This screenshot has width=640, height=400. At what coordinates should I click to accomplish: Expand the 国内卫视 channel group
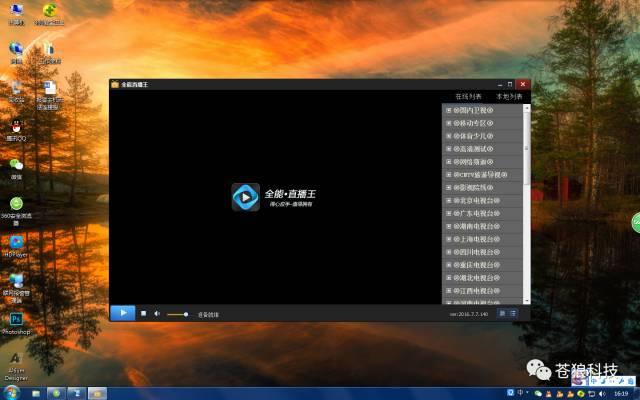[x=449, y=110]
